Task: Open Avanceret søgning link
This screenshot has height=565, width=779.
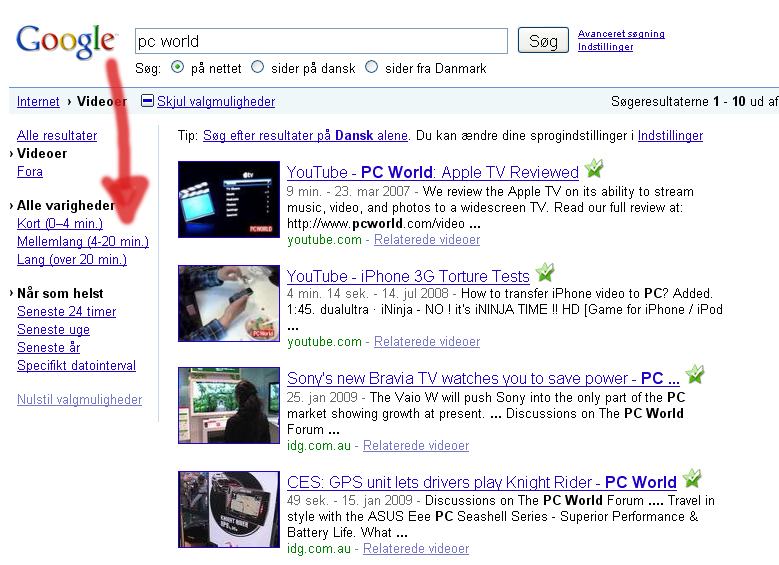Action: click(621, 34)
